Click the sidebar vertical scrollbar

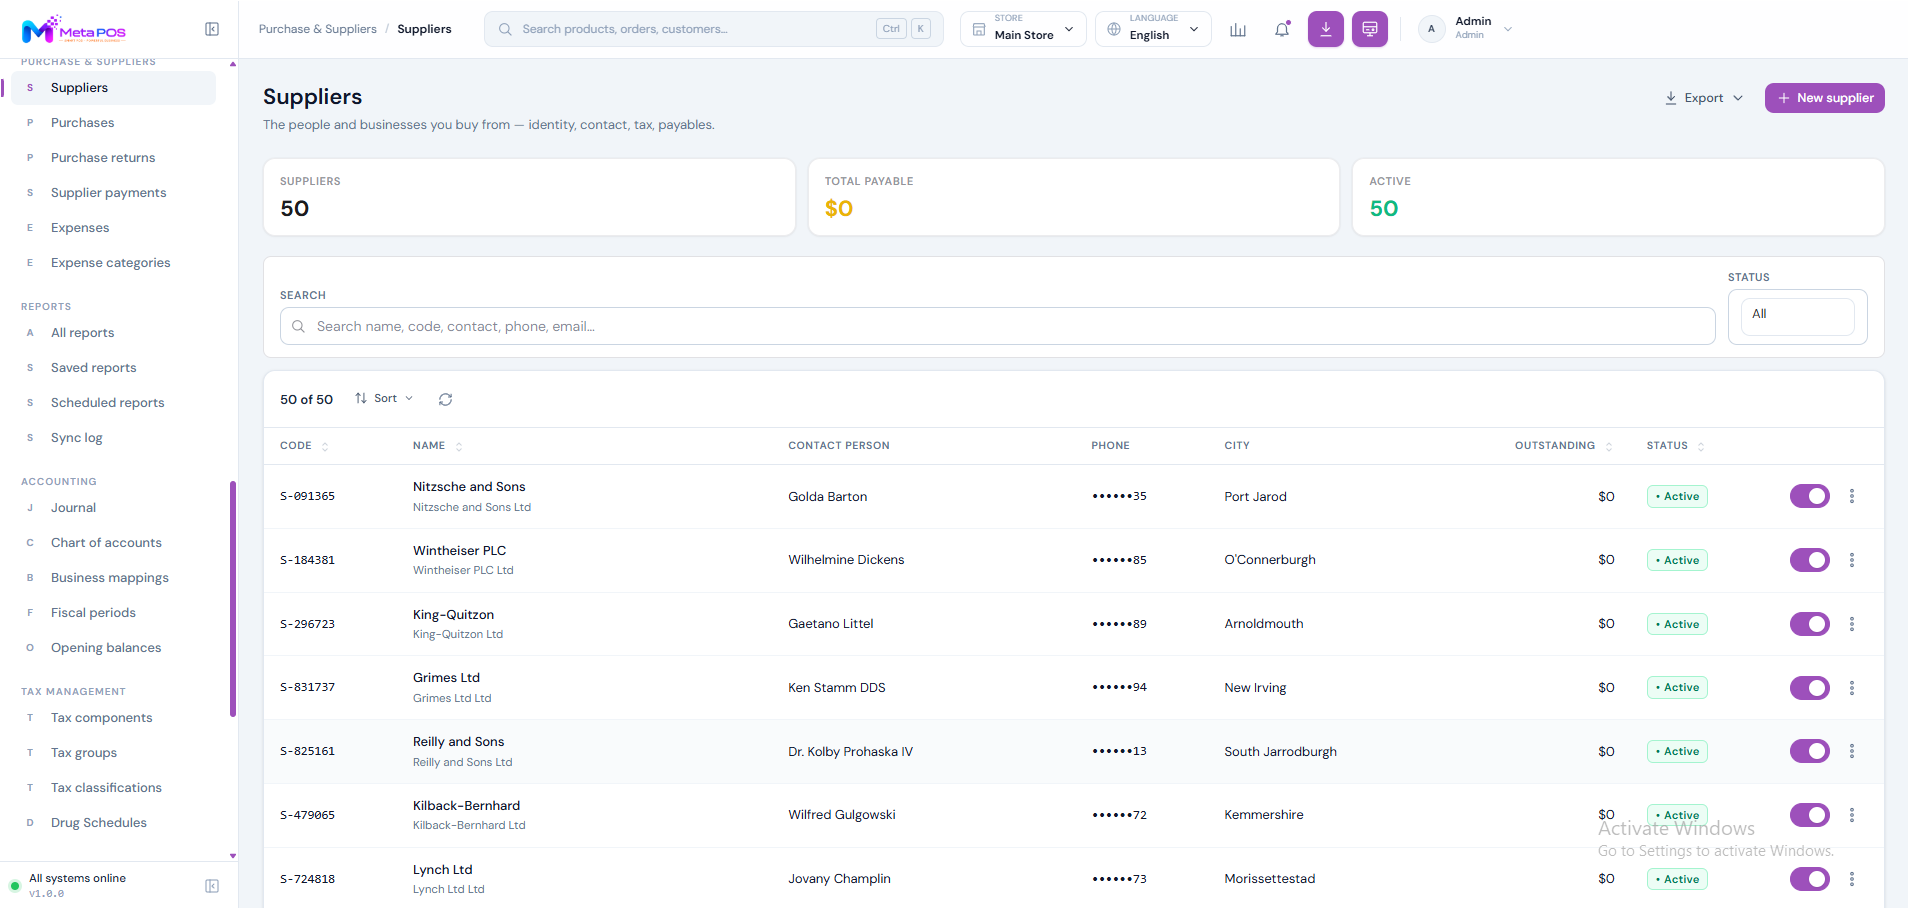coord(233,600)
